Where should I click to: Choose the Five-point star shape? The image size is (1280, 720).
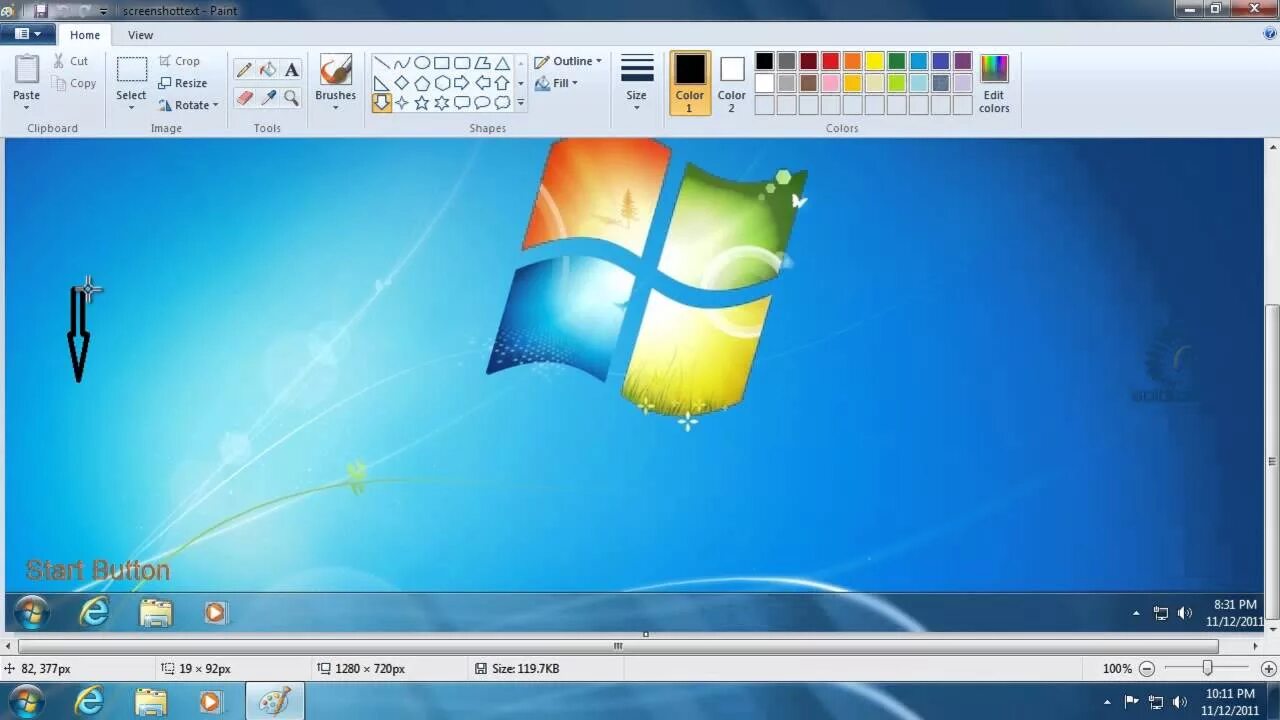point(422,103)
